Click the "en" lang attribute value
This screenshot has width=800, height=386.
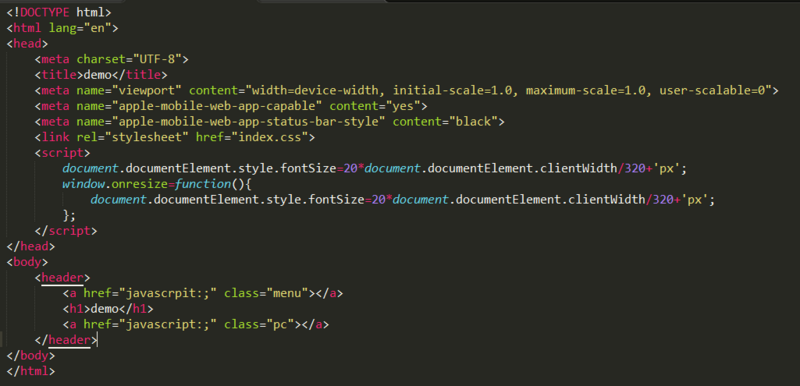coord(97,28)
